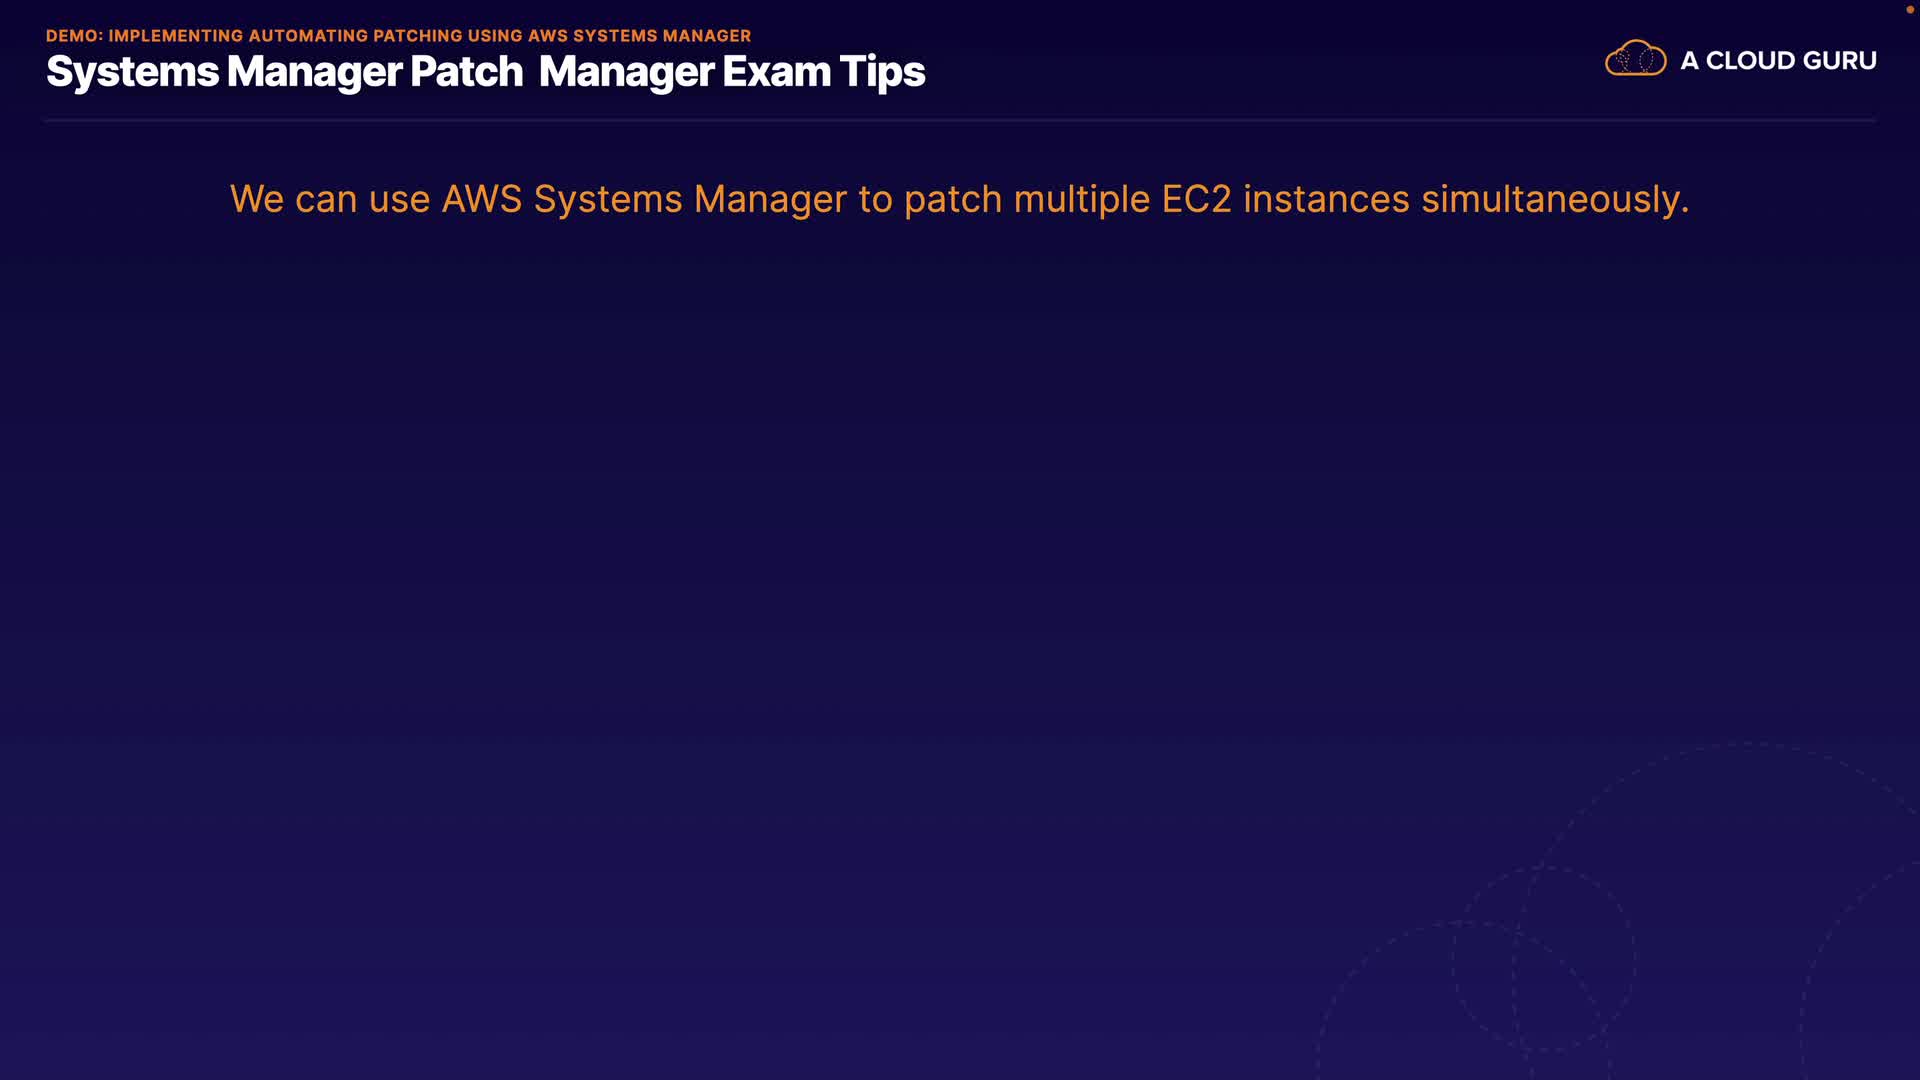Click "Patch" in the slide heading
Viewport: 1920px width, 1080px height.
click(x=466, y=72)
